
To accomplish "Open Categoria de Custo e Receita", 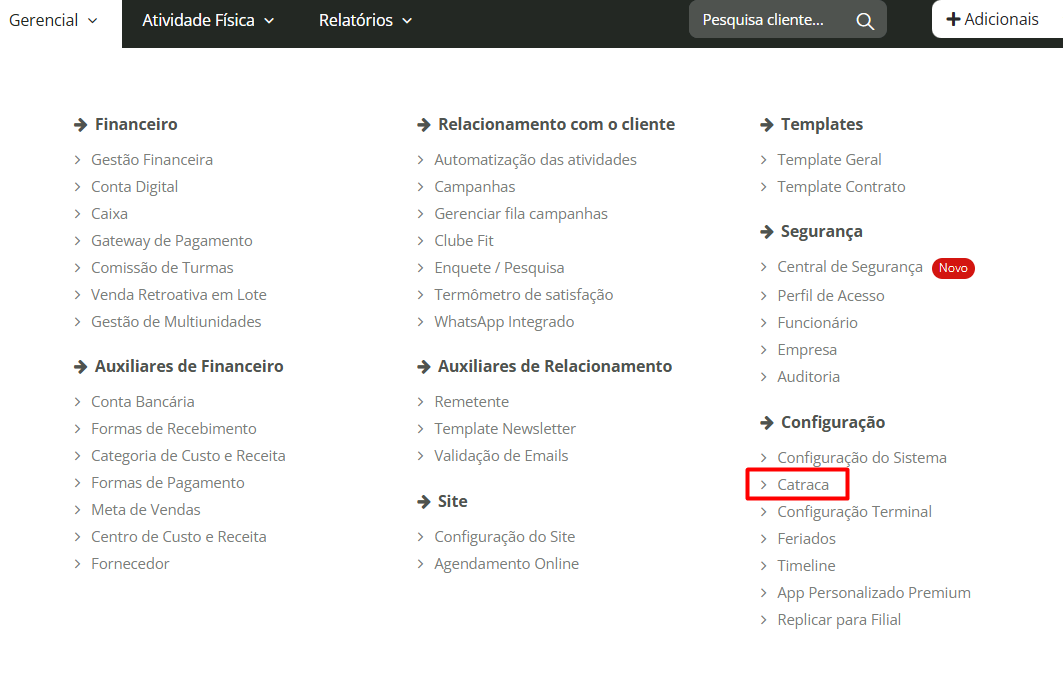I will click(188, 456).
